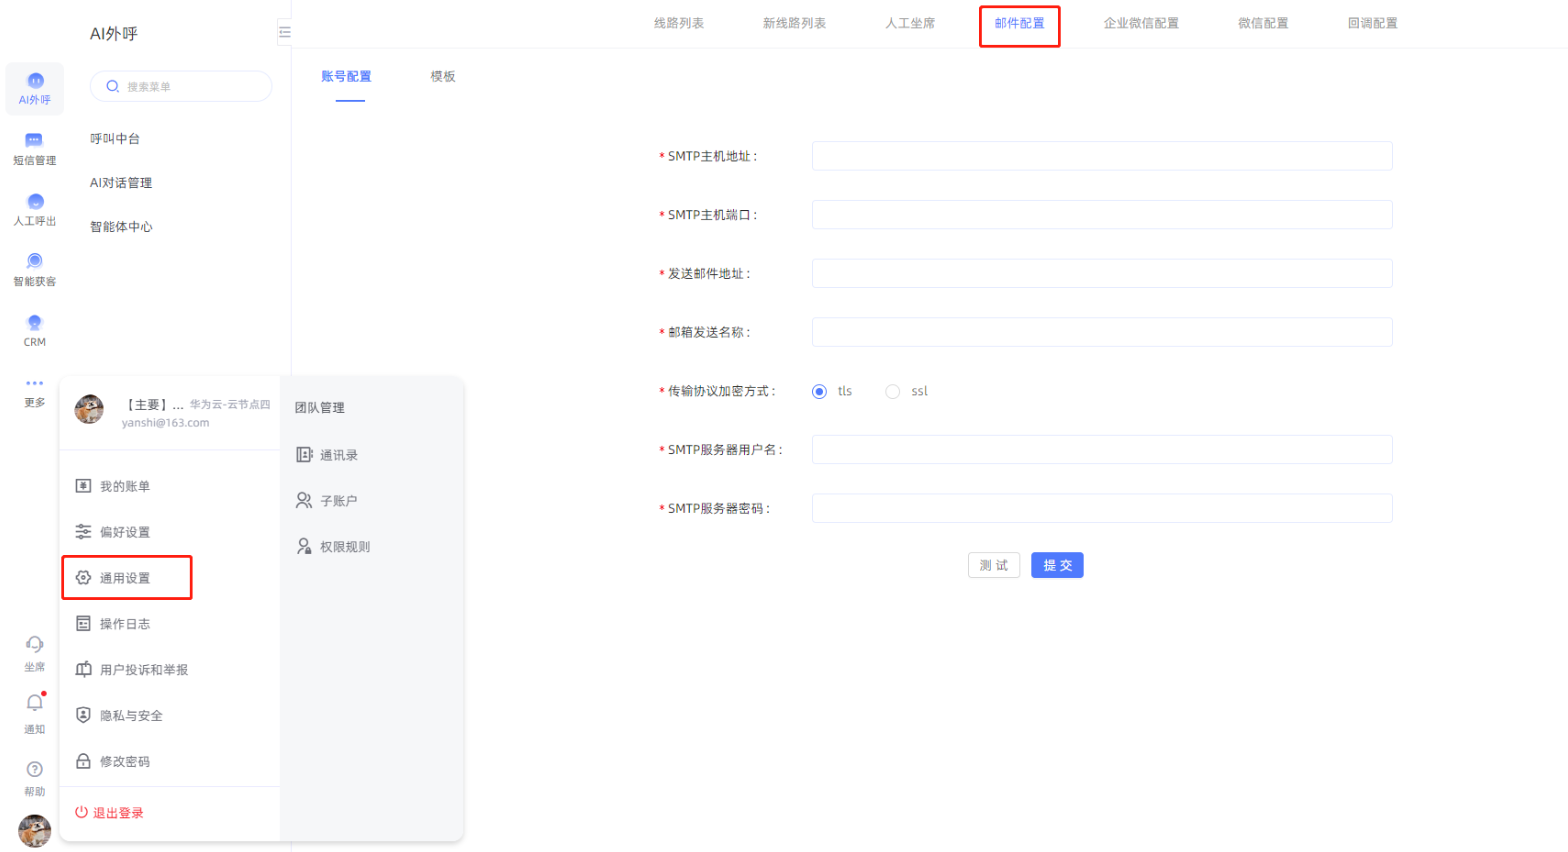1568x852 pixels.
Task: Expand the 呼叫中台 menu item
Action: coord(115,139)
